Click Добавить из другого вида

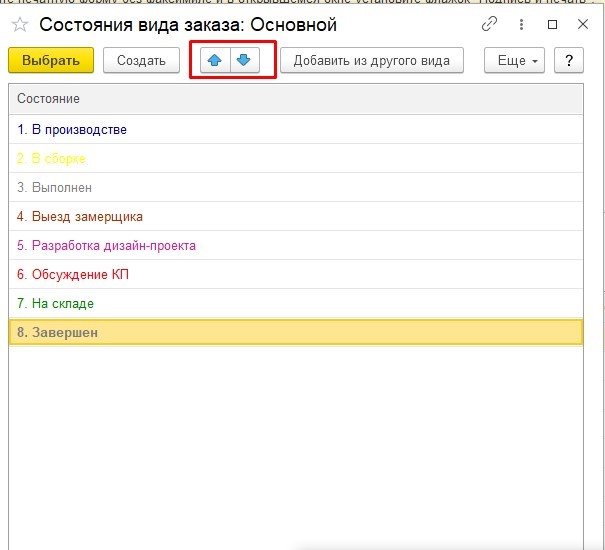pos(371,61)
